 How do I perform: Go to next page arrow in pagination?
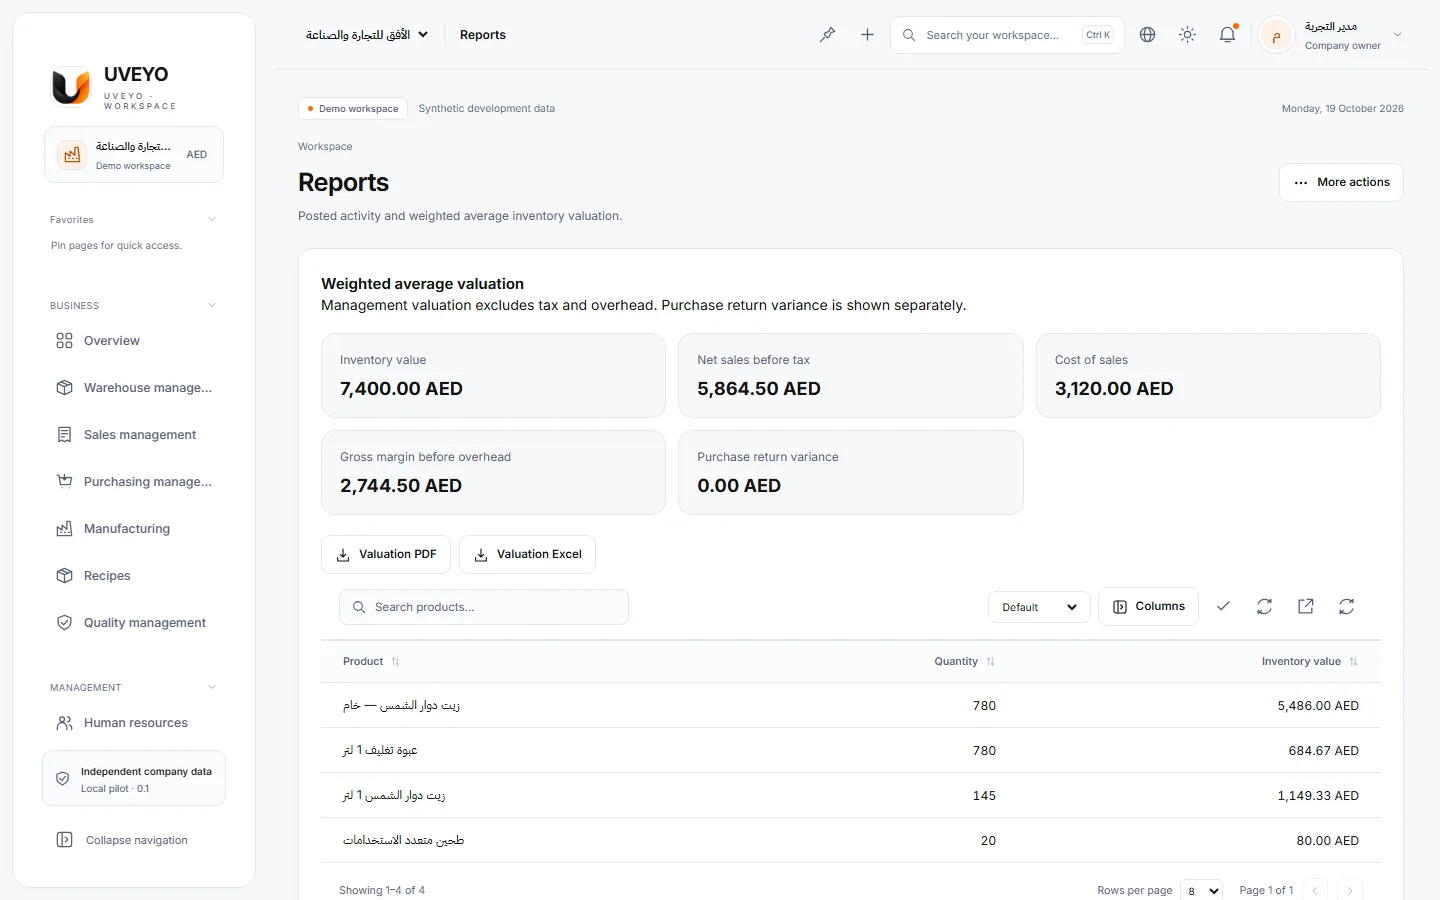click(x=1349, y=891)
